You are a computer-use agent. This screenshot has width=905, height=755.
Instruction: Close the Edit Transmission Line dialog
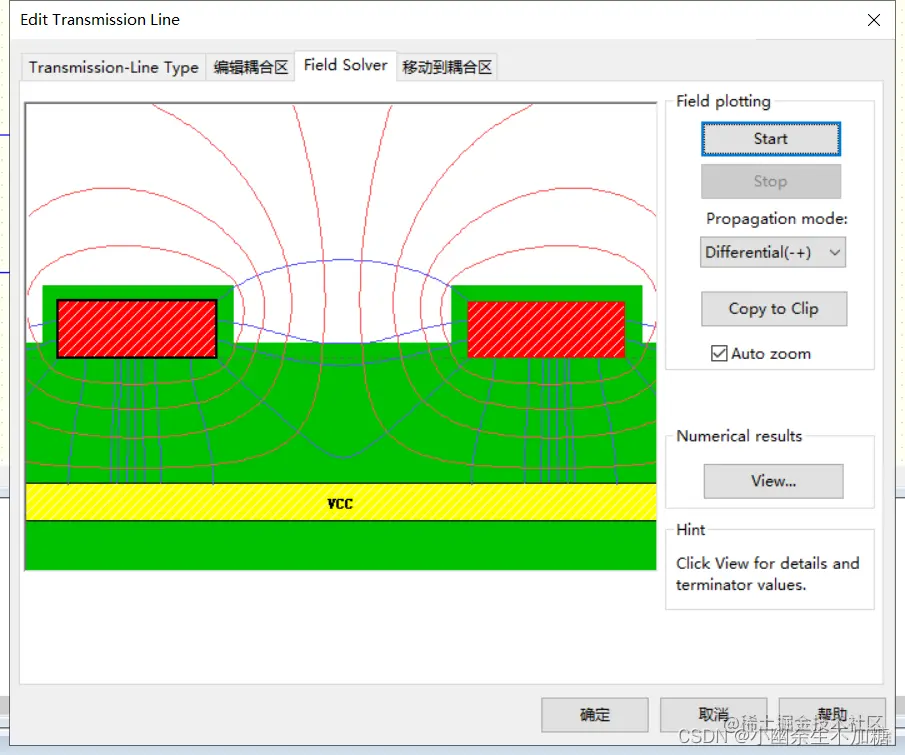874,20
